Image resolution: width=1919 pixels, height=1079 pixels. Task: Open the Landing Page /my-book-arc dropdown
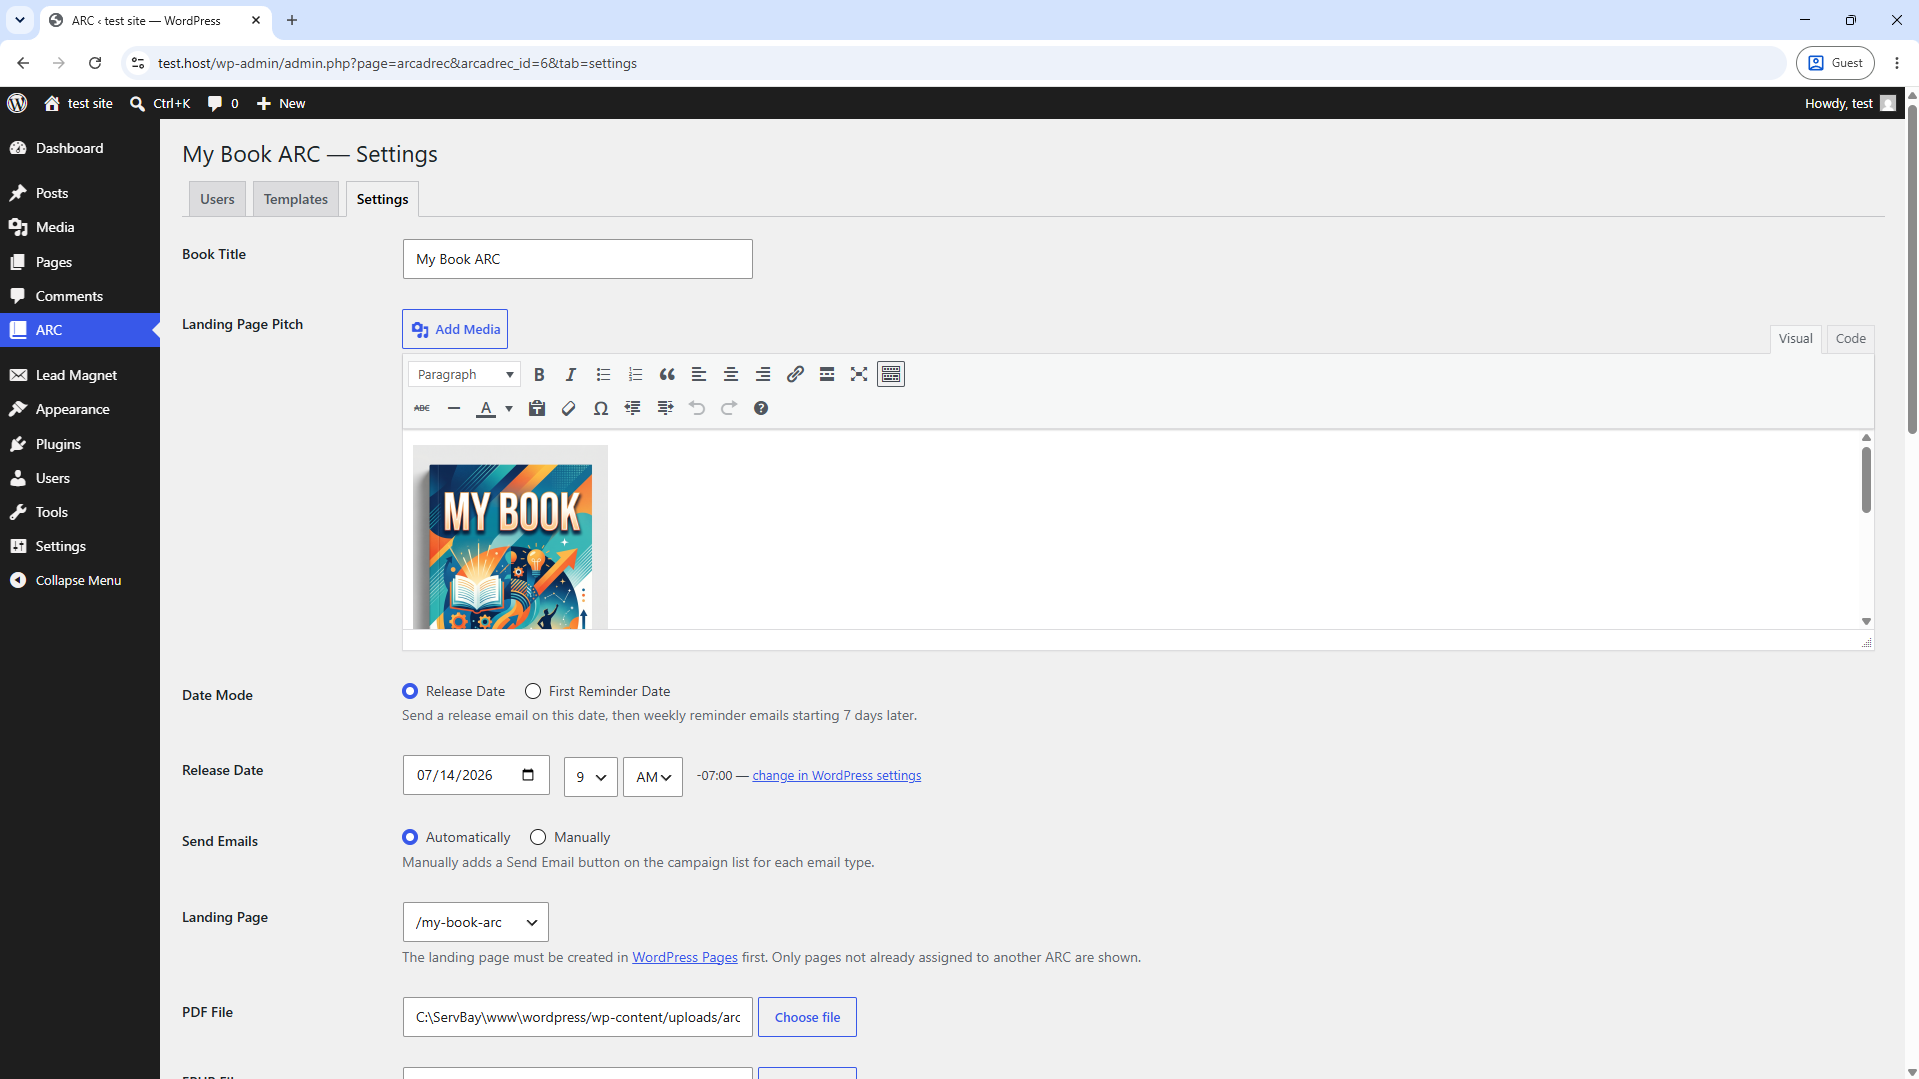[x=476, y=922]
